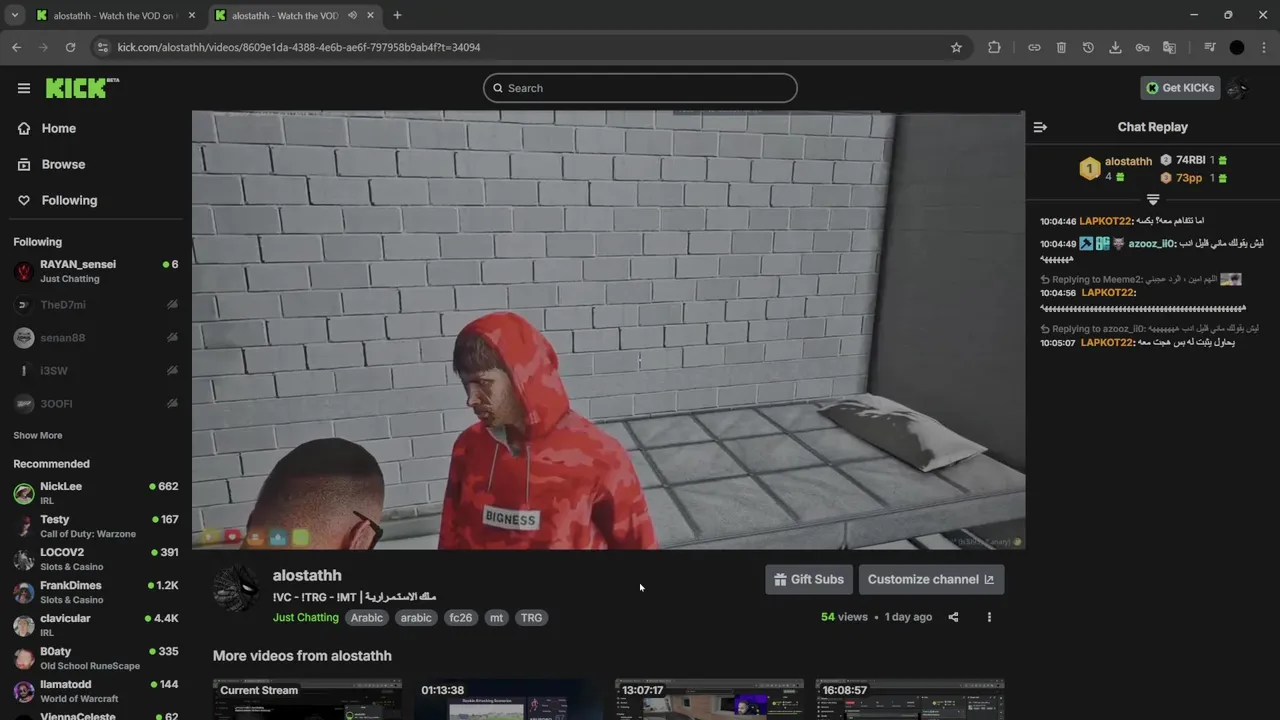Open the Kick user avatar menu

(x=1238, y=88)
